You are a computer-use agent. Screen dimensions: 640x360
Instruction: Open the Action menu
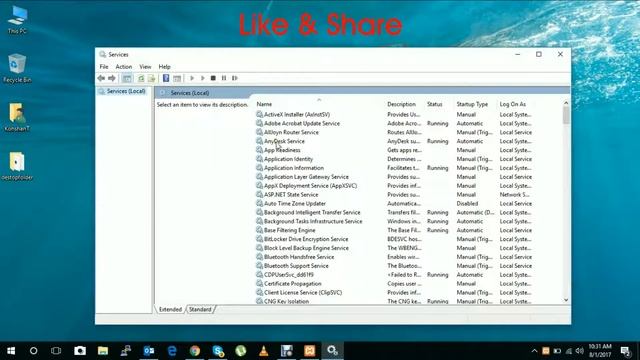123,67
